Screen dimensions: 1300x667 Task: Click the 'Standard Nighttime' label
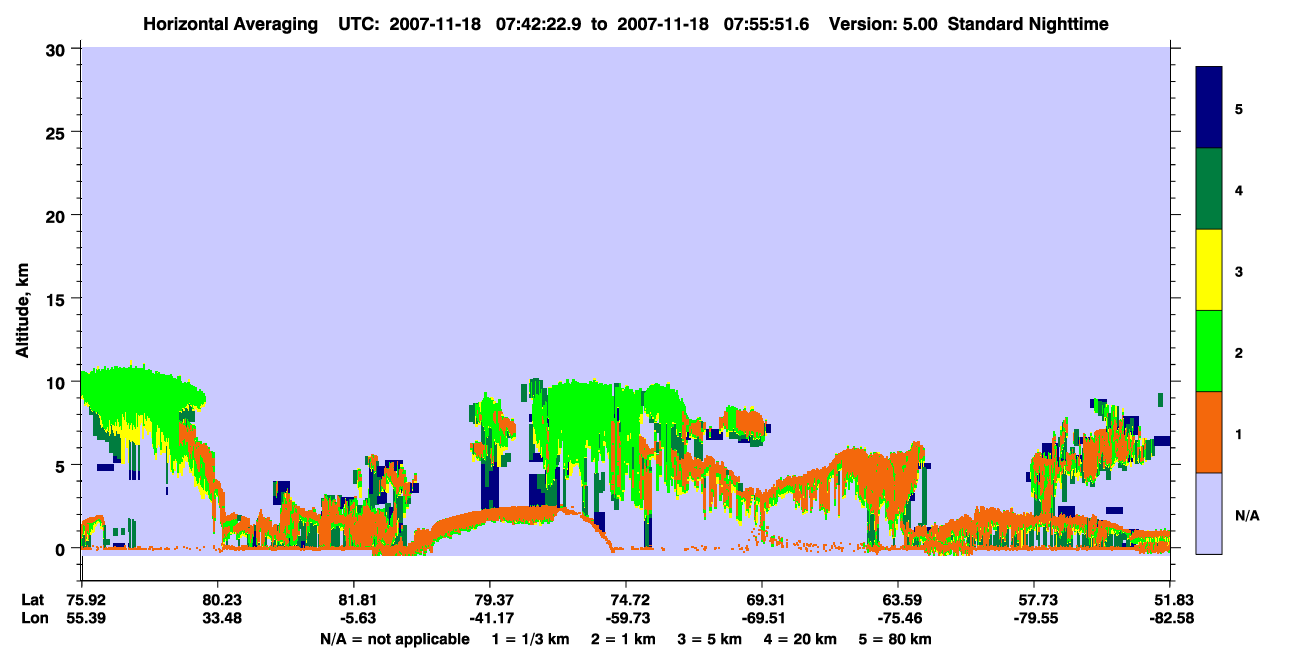1028,24
